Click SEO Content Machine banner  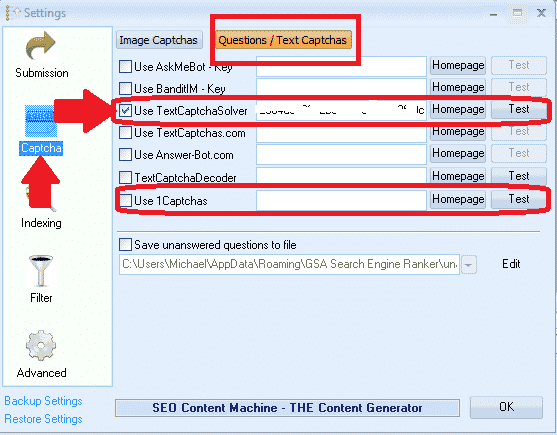tap(287, 408)
